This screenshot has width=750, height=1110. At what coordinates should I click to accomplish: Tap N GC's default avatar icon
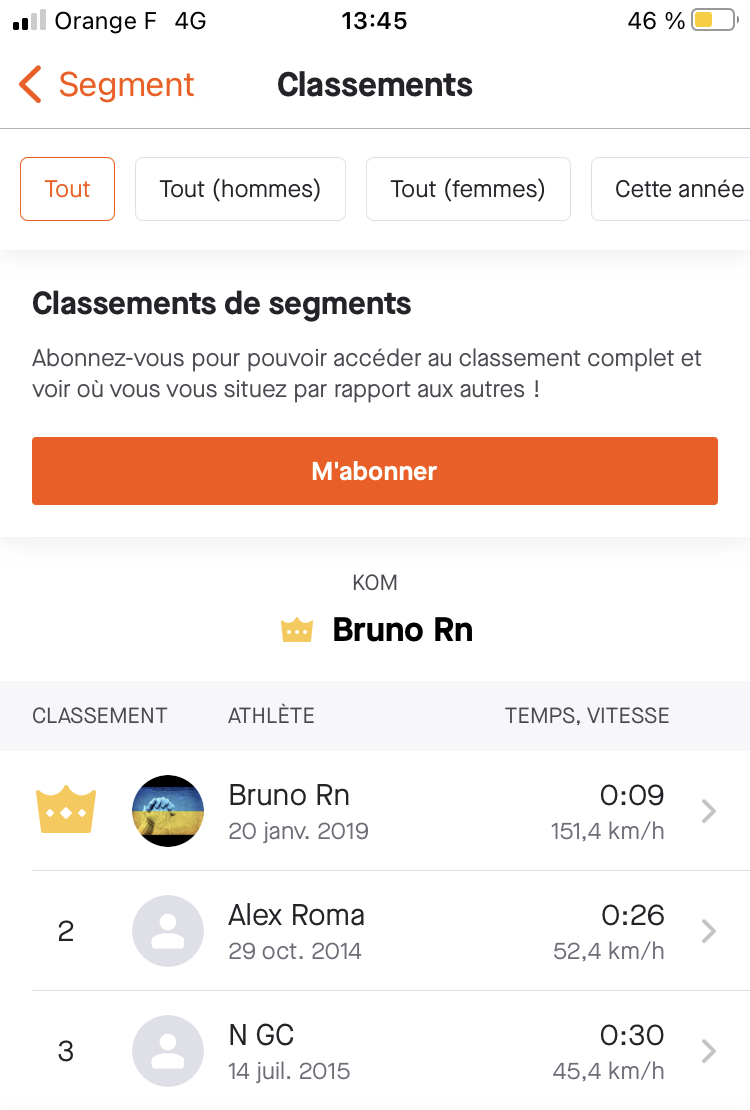[168, 1051]
